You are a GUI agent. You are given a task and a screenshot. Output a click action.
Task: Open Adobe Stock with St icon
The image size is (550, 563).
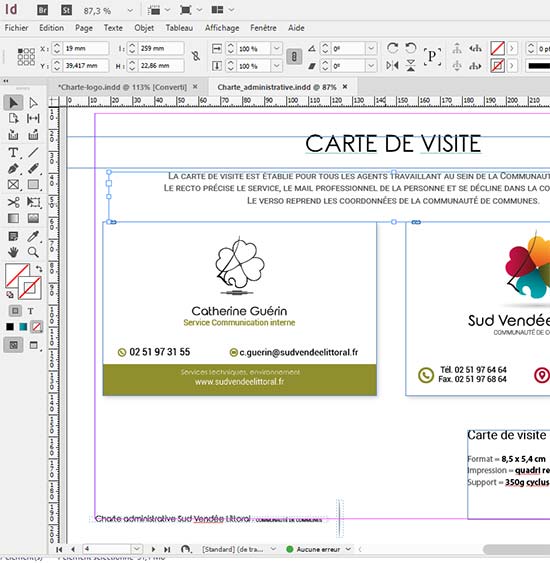tap(66, 10)
